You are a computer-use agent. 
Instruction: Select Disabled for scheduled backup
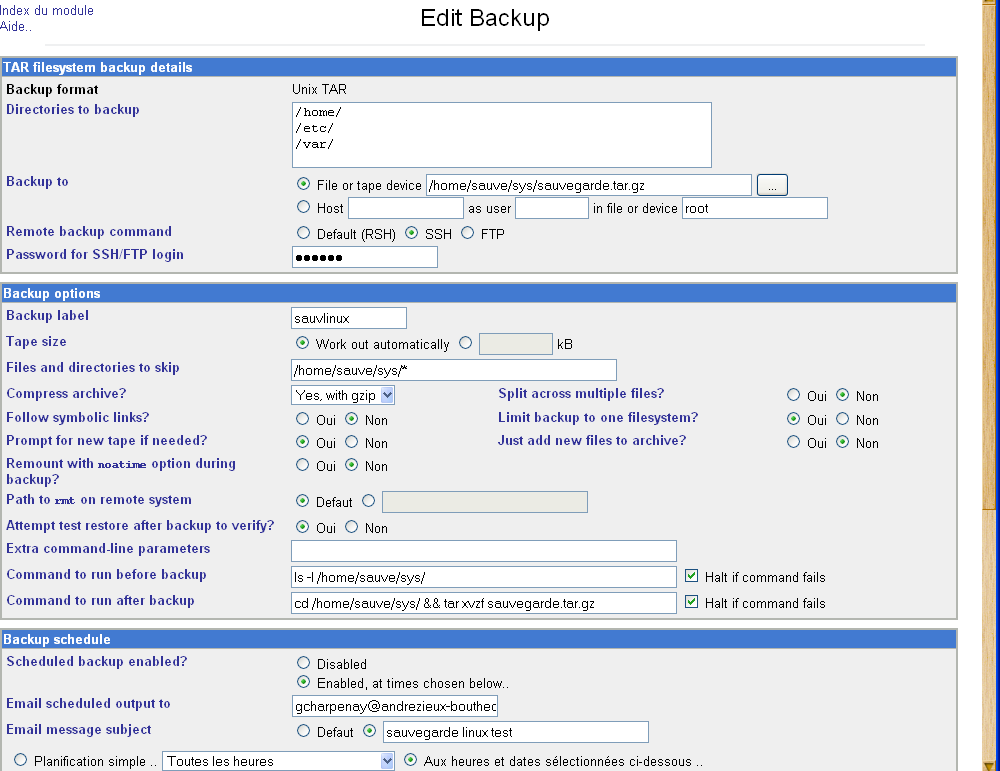pos(304,664)
